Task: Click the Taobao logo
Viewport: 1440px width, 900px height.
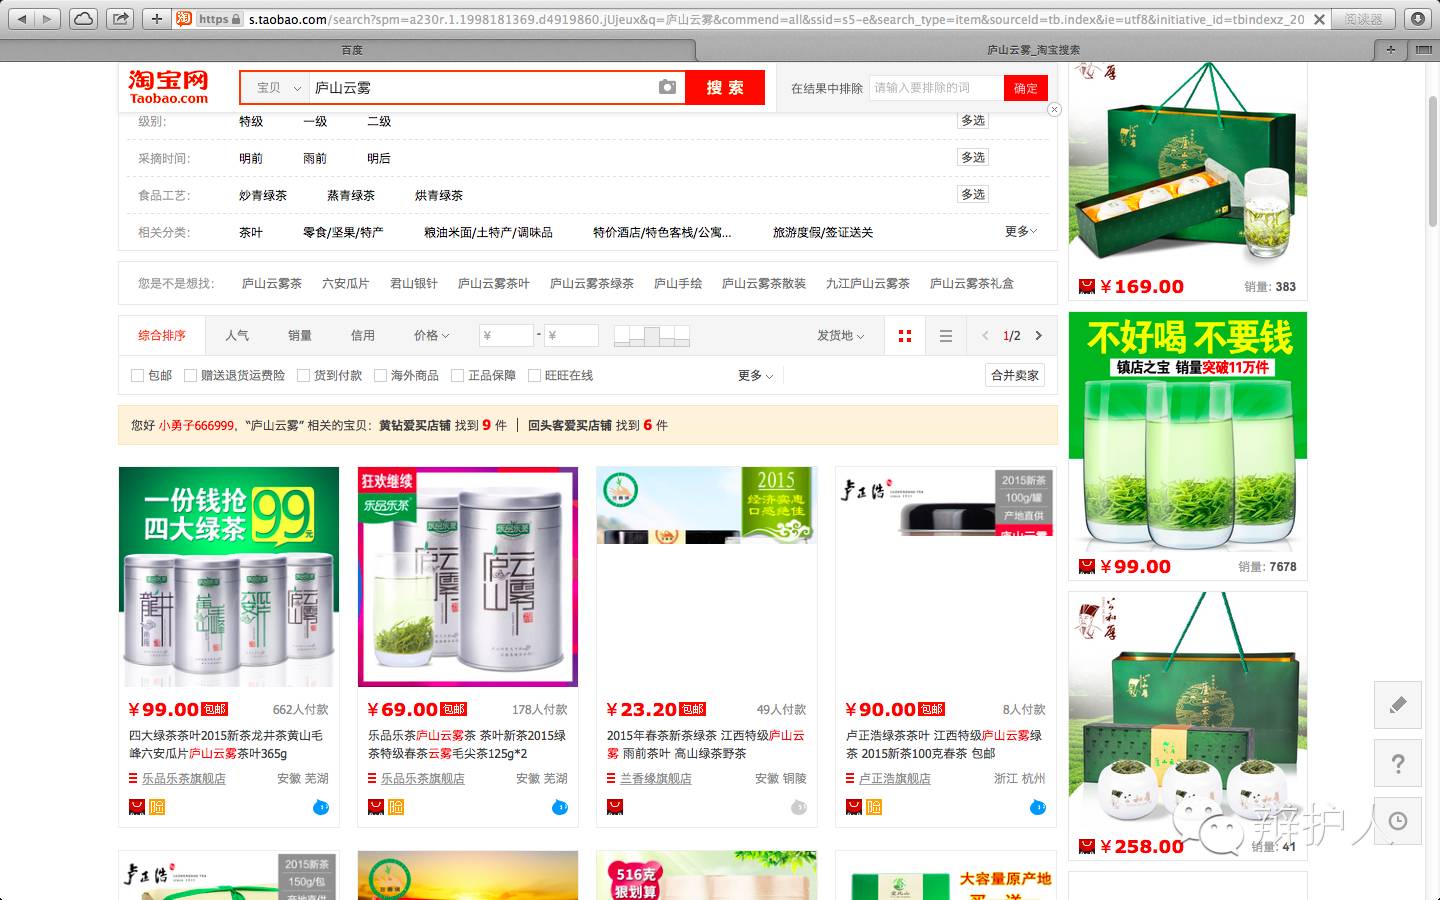Action: point(168,87)
